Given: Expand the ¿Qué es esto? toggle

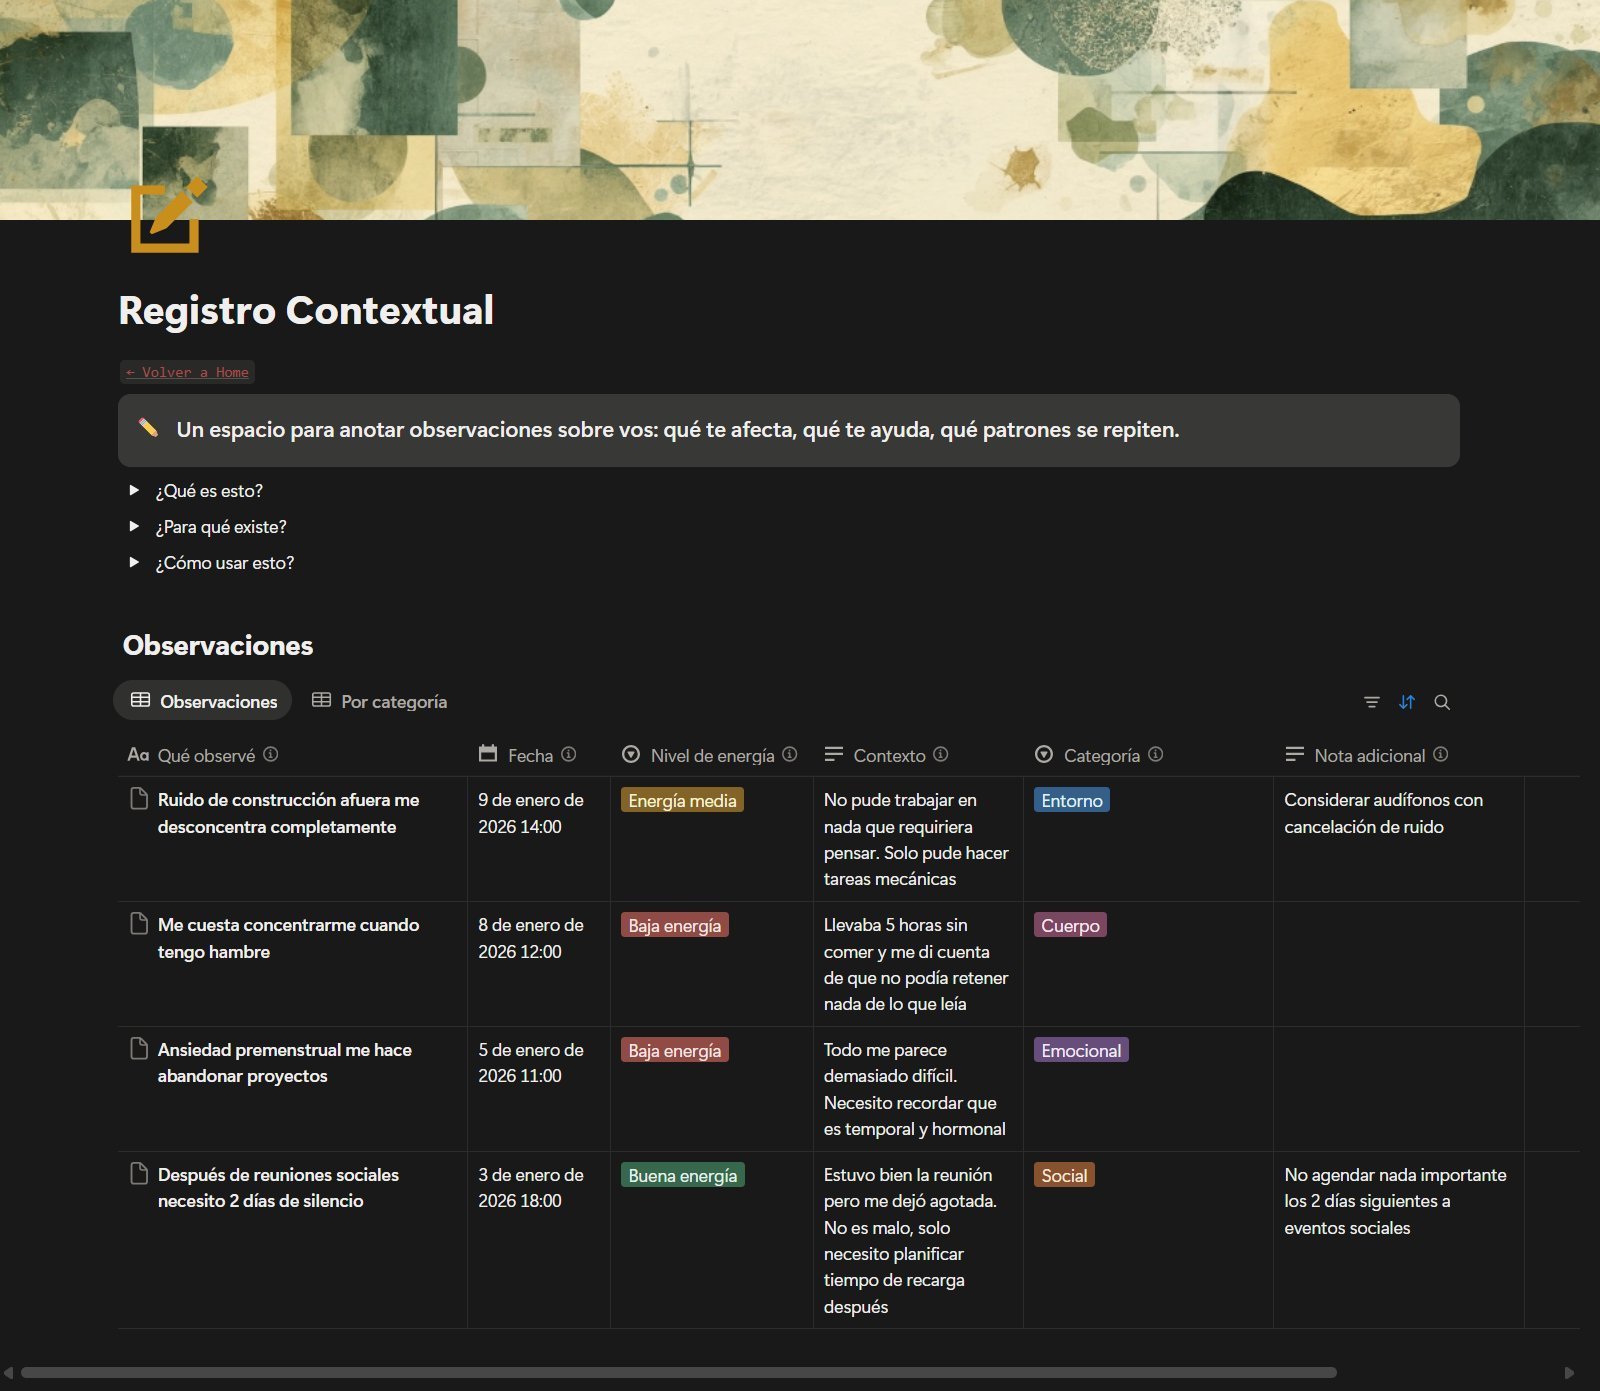Looking at the screenshot, I should (x=134, y=491).
